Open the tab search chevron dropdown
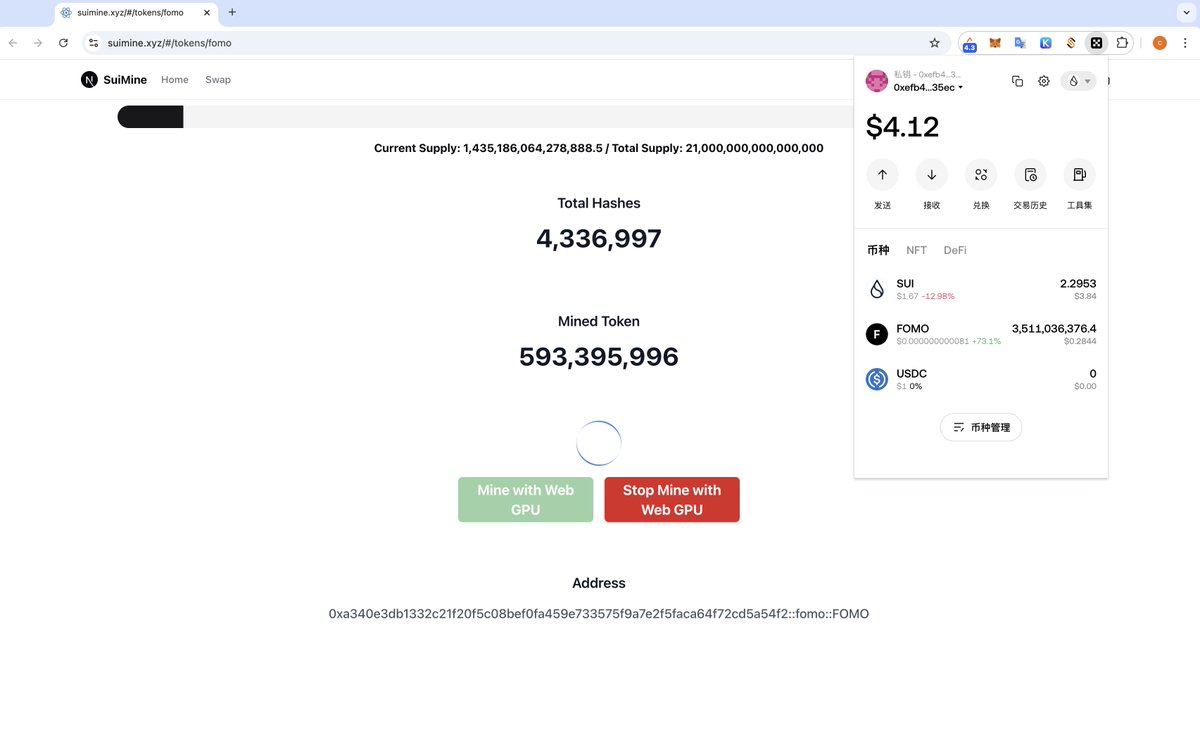 (1184, 11)
